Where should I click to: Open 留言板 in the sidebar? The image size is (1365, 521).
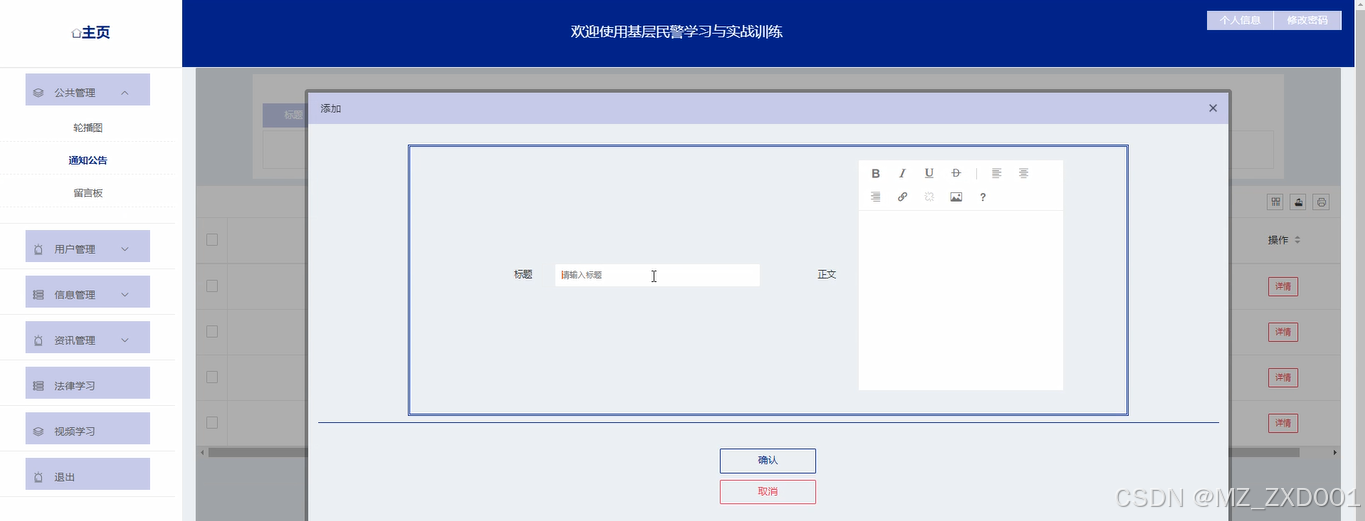point(88,193)
